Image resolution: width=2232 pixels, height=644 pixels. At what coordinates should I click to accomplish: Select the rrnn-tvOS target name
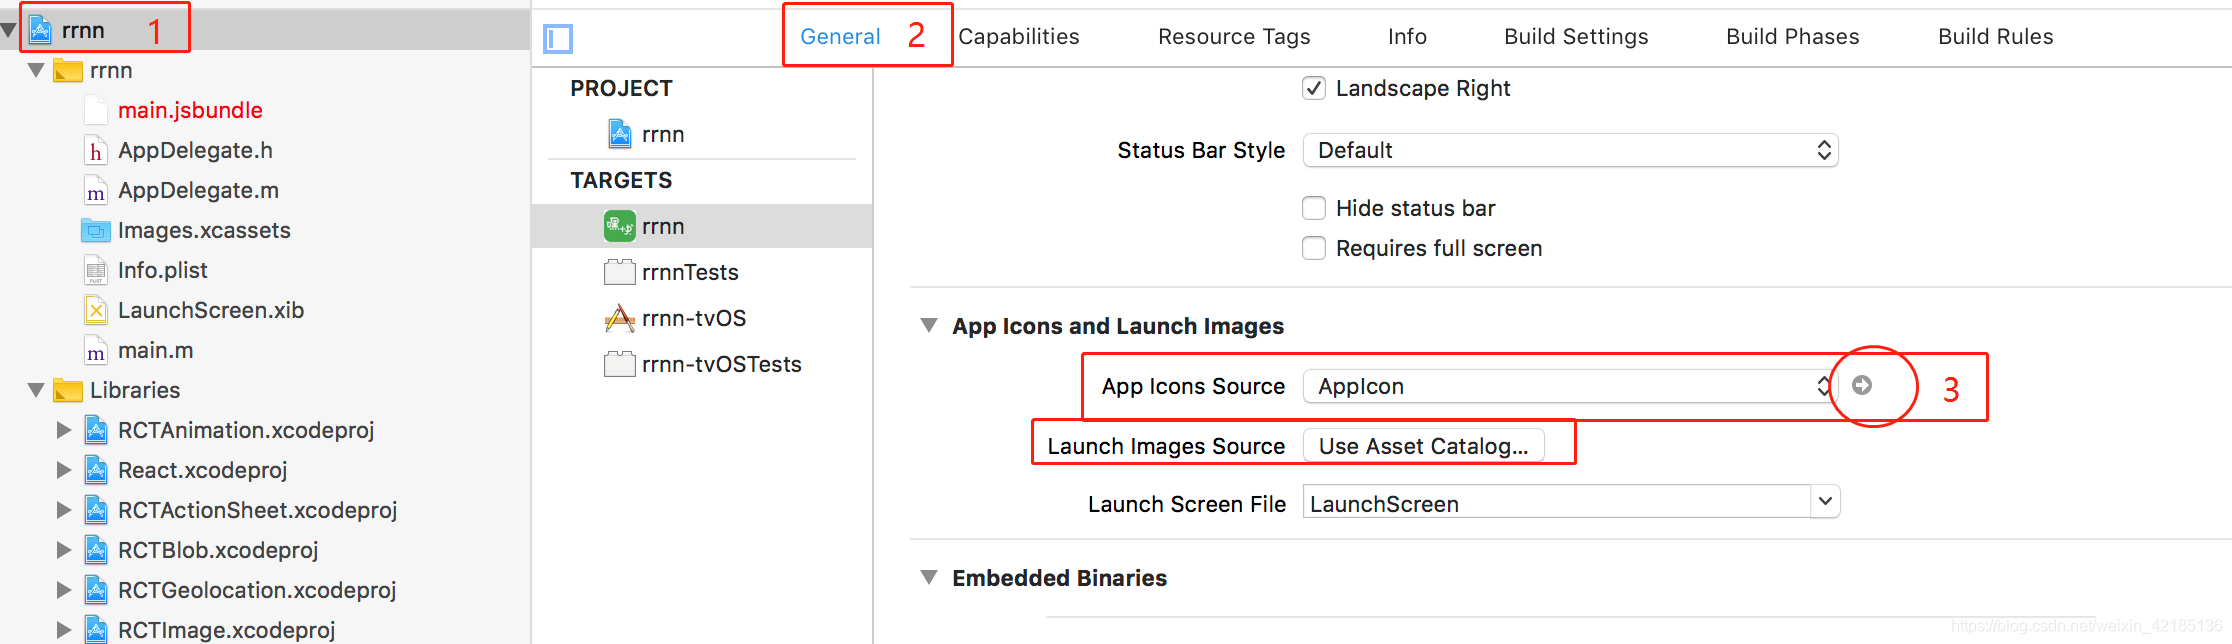coord(694,318)
